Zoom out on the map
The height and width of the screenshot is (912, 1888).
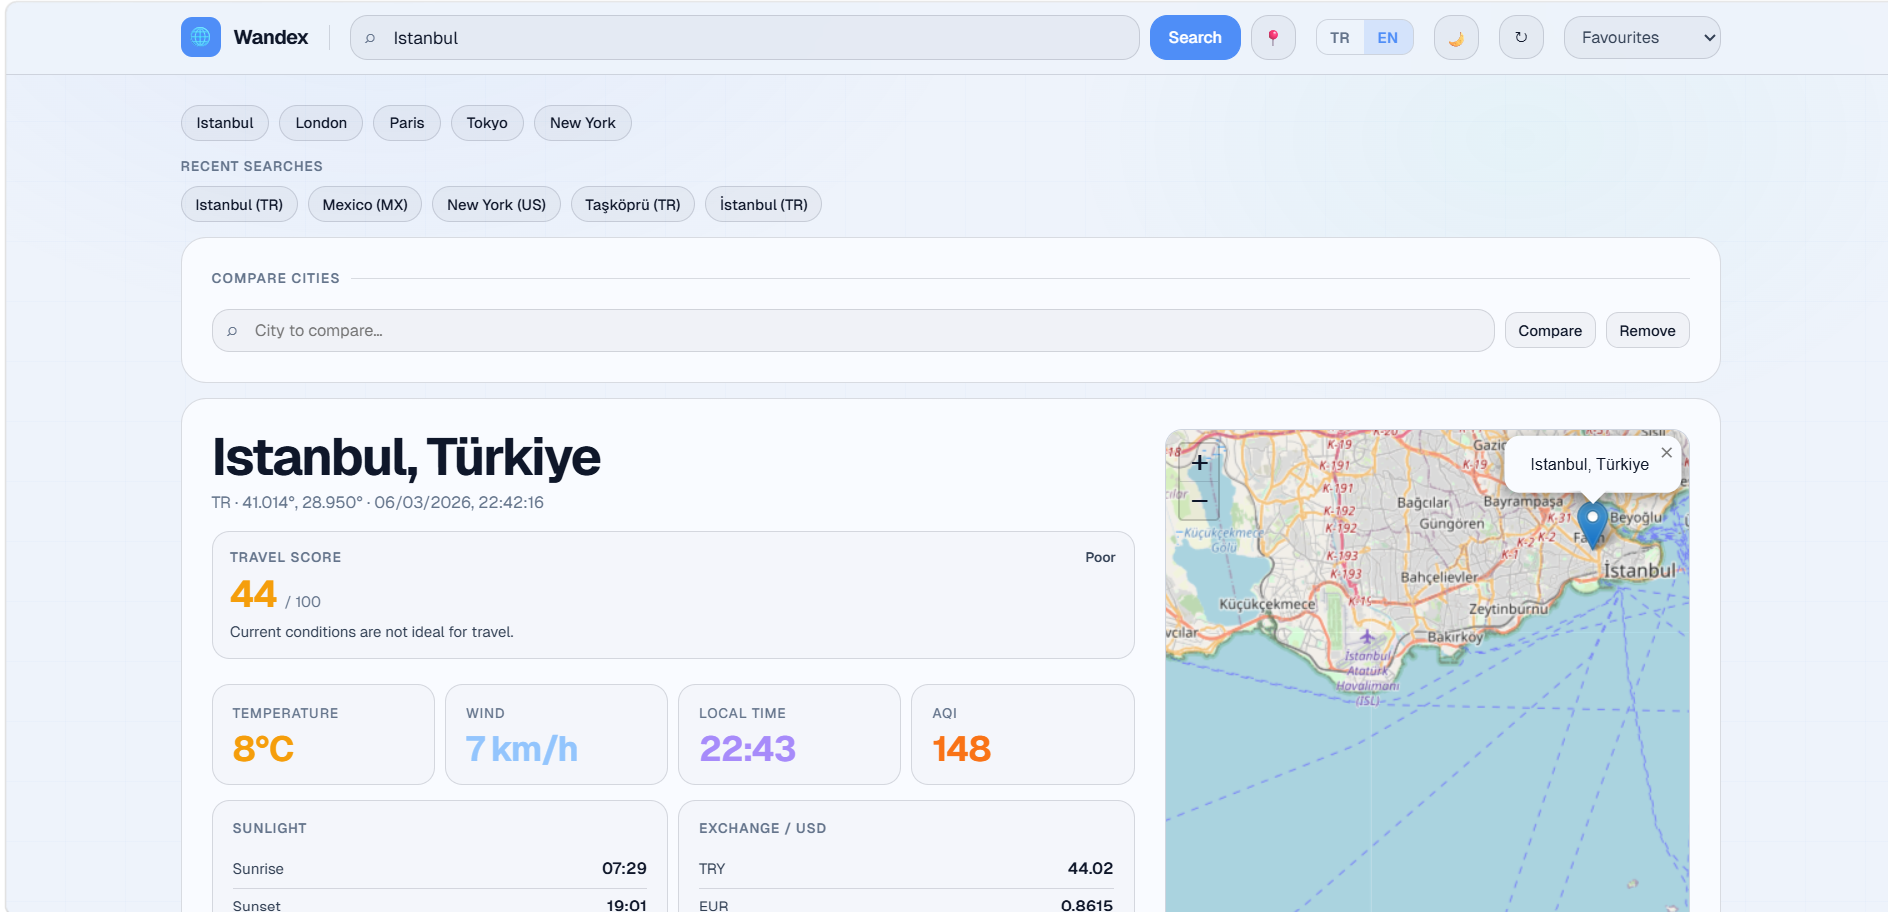(1199, 500)
